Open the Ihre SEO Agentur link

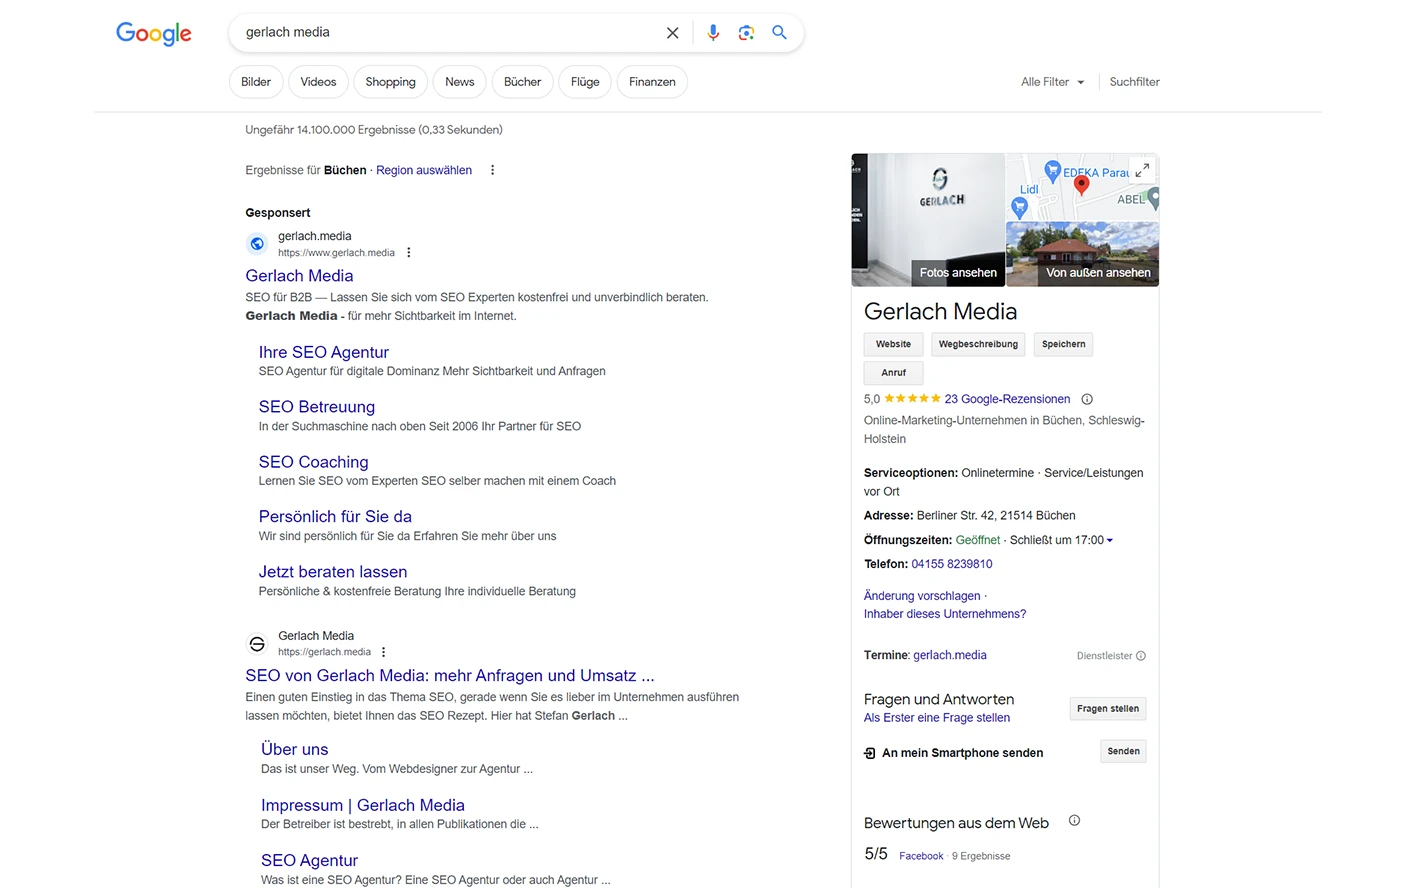click(323, 352)
